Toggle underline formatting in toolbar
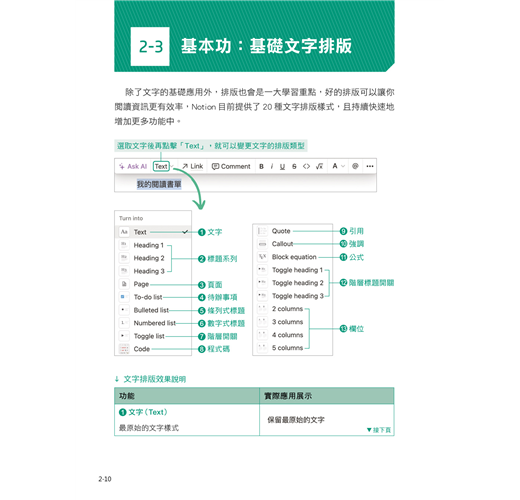This screenshot has width=520, height=500. coord(282,166)
